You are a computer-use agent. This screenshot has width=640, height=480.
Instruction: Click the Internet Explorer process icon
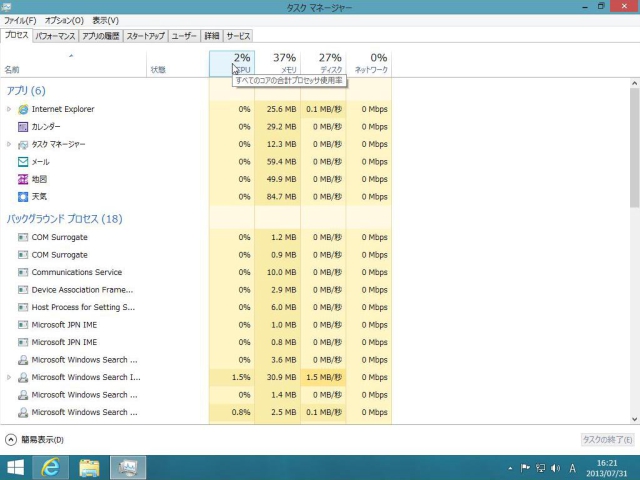[x=23, y=109]
